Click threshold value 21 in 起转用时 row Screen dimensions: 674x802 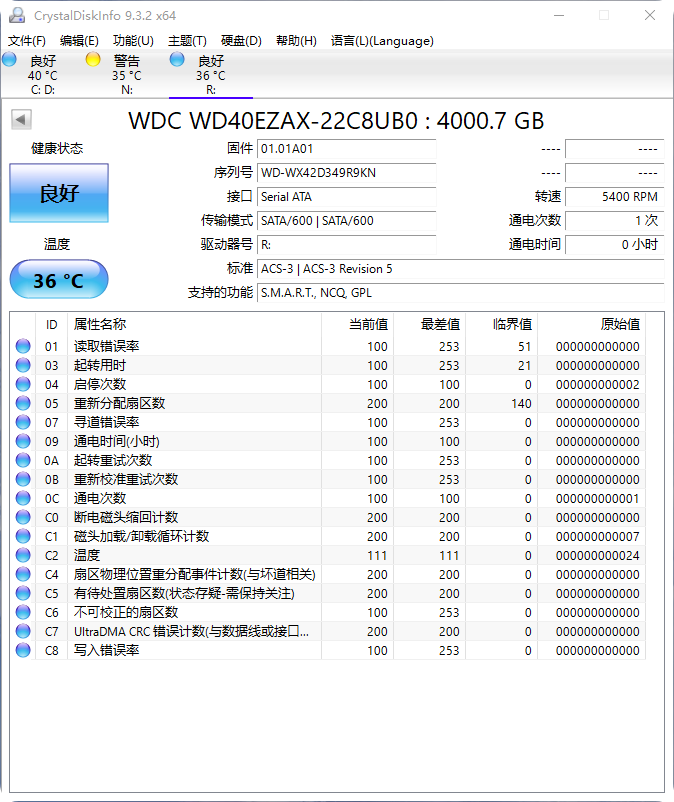tap(525, 366)
